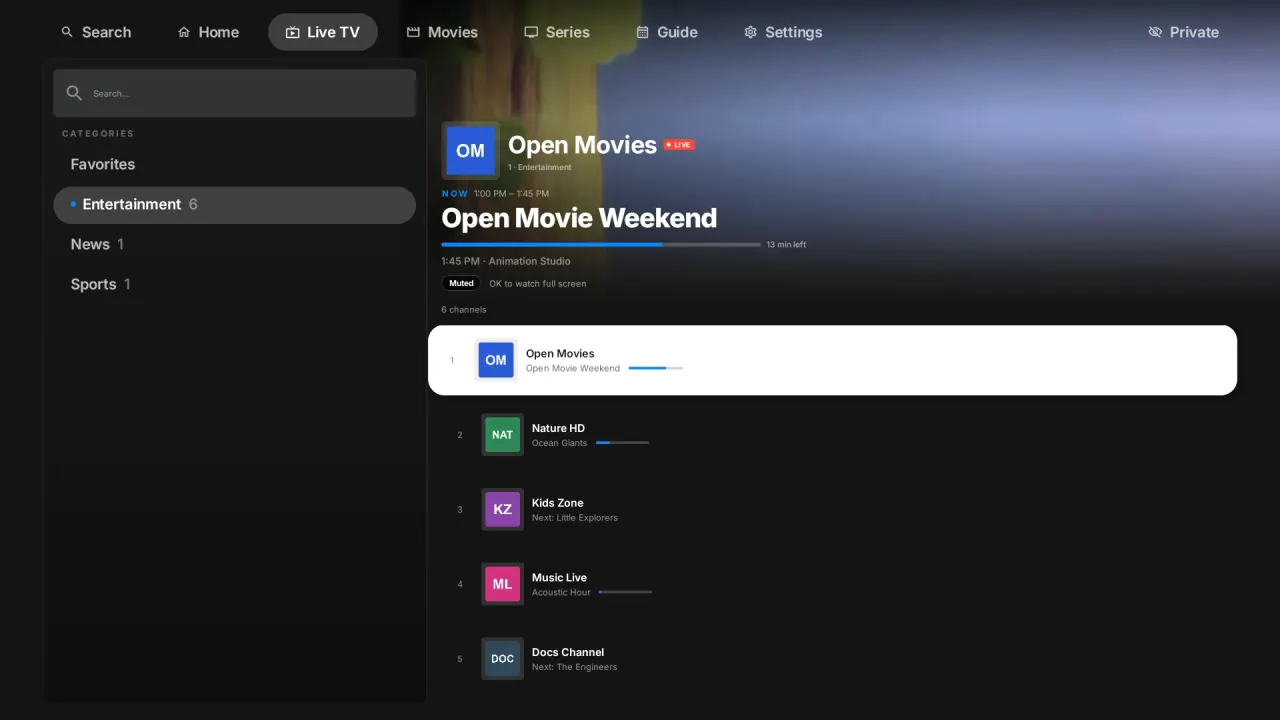Select the Docs Channel name
The width and height of the screenshot is (1280, 720).
pos(568,652)
